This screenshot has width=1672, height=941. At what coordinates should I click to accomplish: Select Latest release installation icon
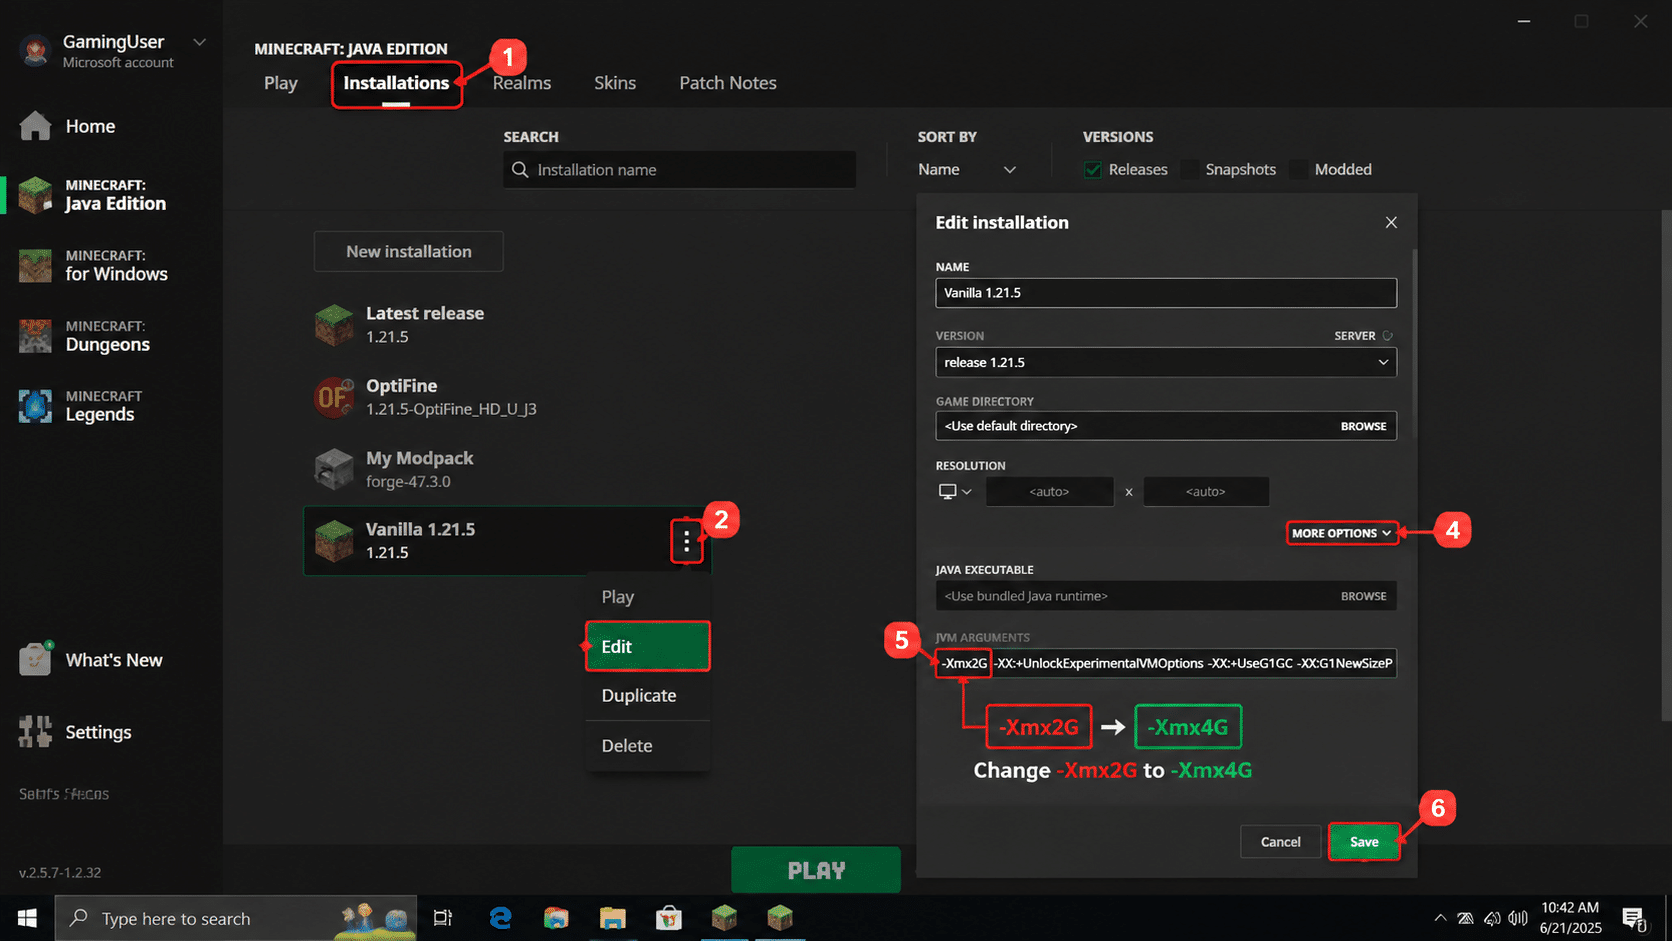tap(334, 325)
